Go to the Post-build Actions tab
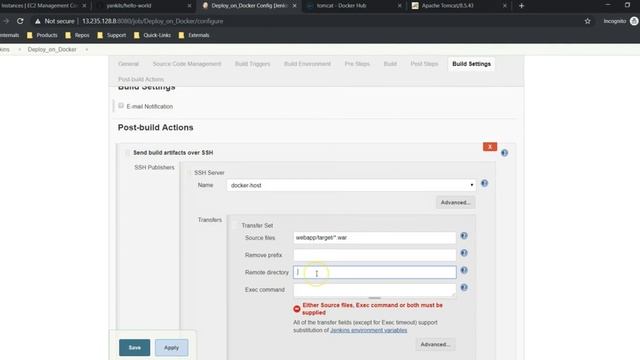This screenshot has height=360, width=640. [x=141, y=79]
